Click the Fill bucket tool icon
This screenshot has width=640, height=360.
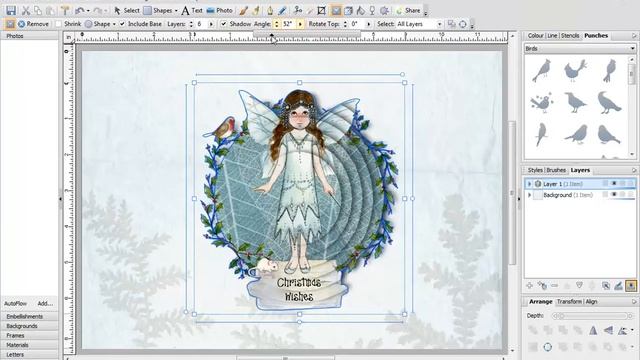[x=361, y=11]
